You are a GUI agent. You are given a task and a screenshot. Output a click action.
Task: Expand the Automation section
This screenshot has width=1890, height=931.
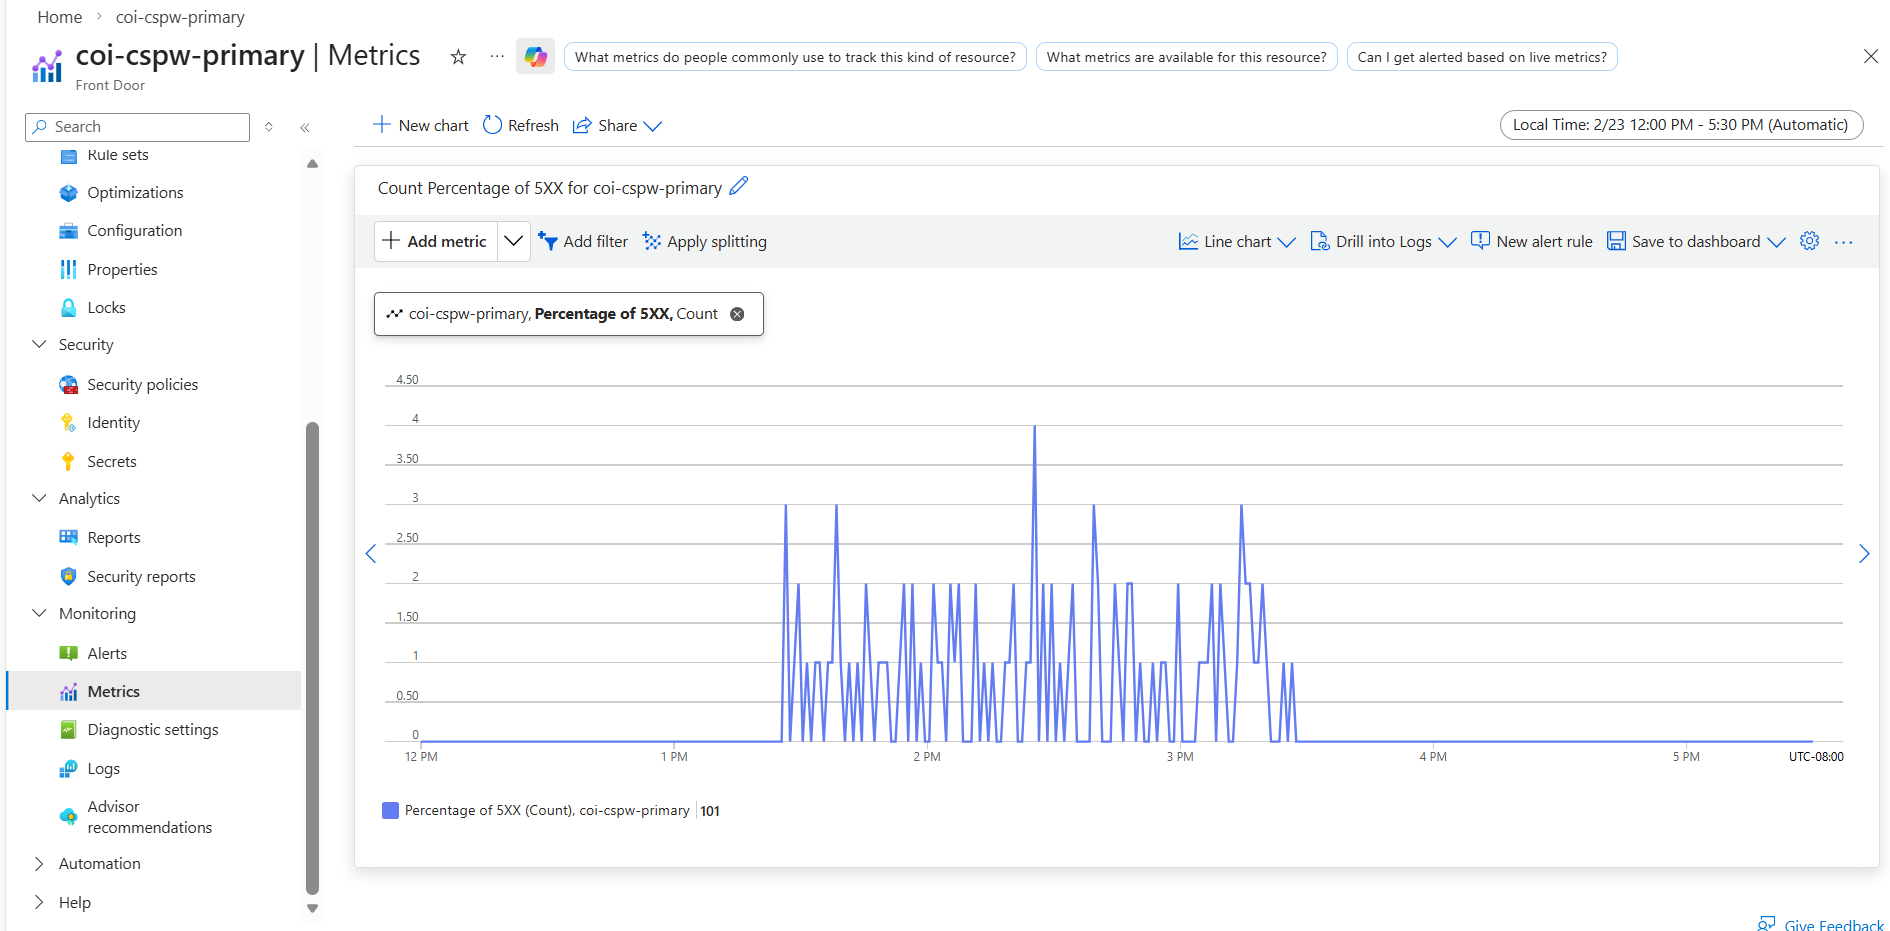pyautogui.click(x=39, y=864)
